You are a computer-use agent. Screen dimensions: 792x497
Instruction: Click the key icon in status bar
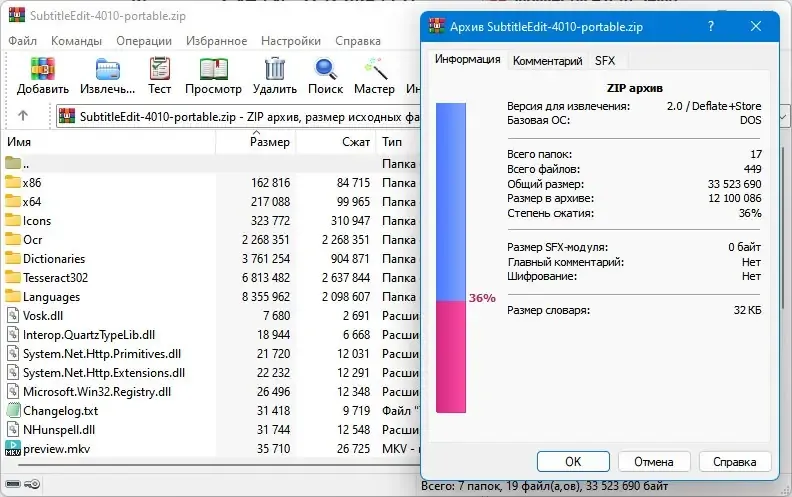tap(32, 484)
